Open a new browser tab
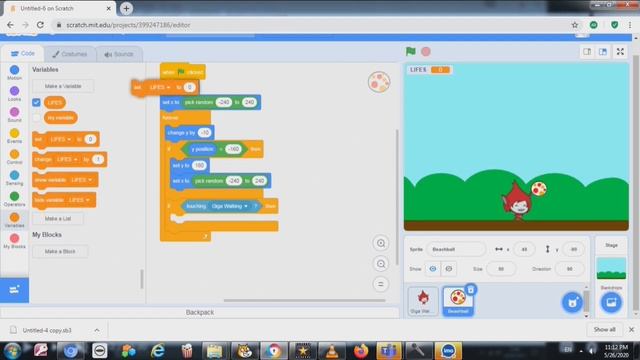This screenshot has width=640, height=360. [x=126, y=8]
